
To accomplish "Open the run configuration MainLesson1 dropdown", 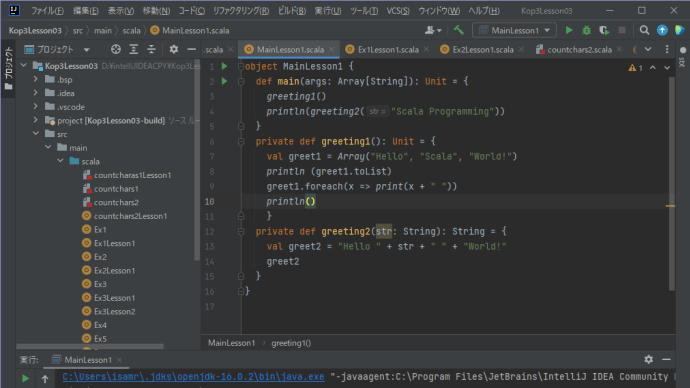I will (514, 30).
